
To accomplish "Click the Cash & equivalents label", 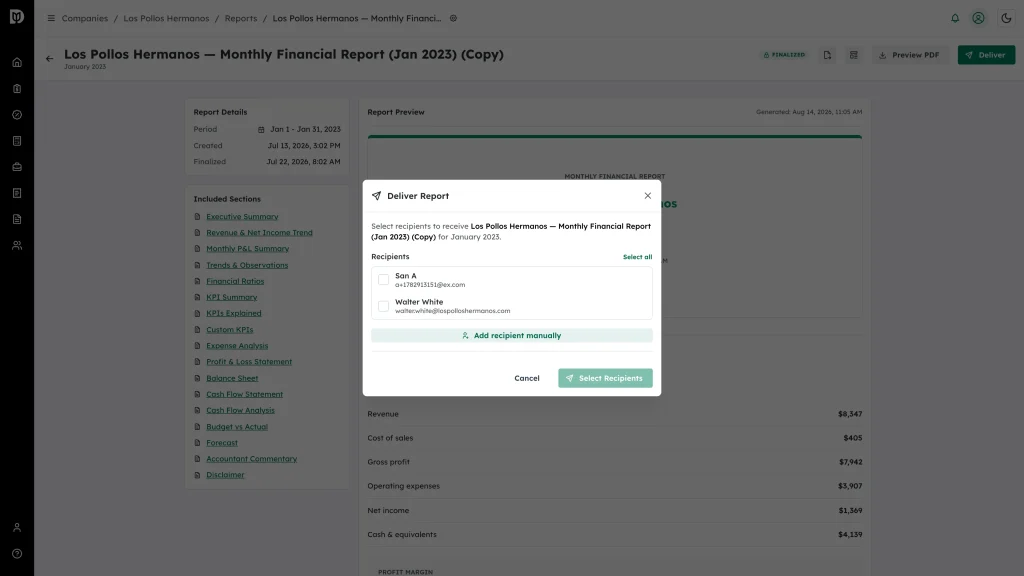I will click(x=402, y=534).
